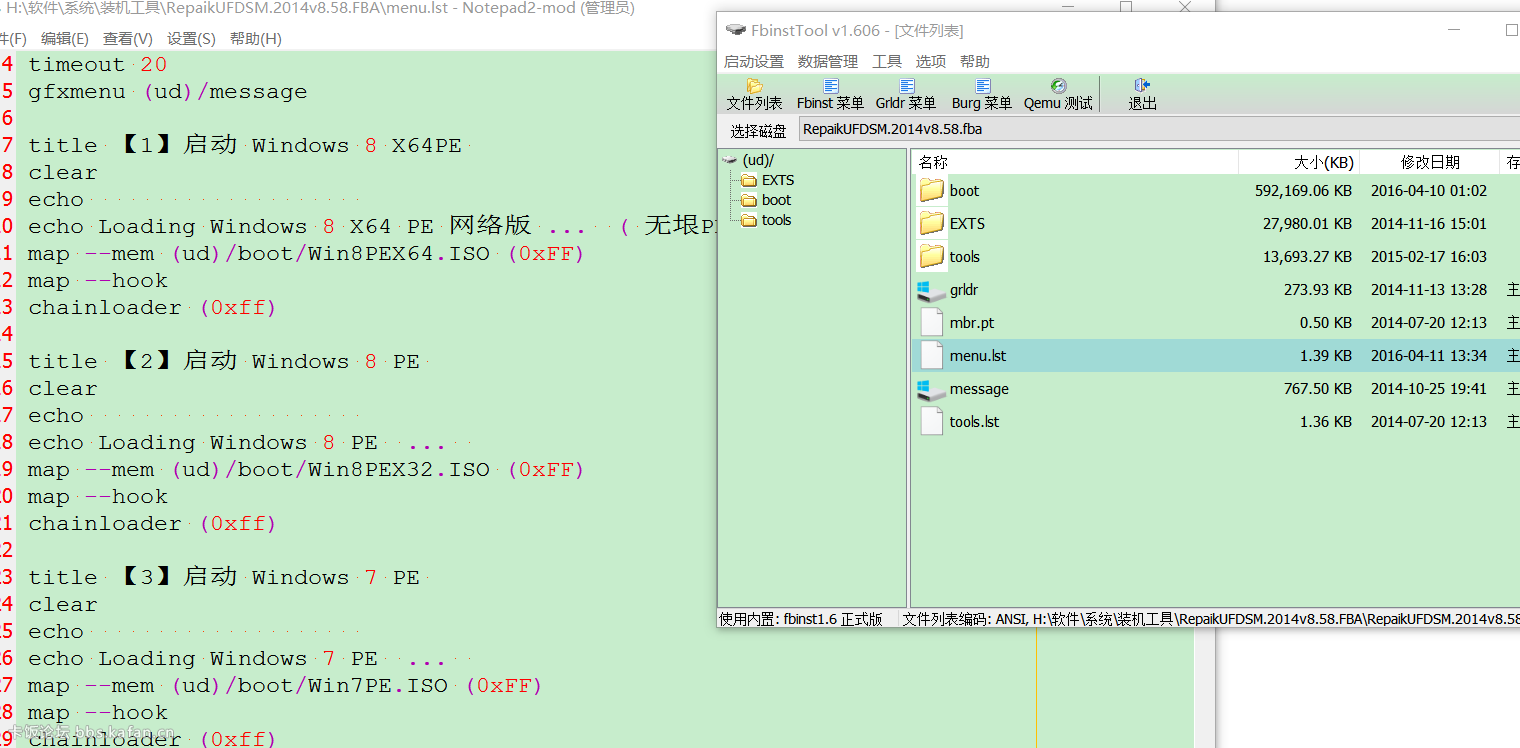Click the FbinstTool title bar app icon

735,30
